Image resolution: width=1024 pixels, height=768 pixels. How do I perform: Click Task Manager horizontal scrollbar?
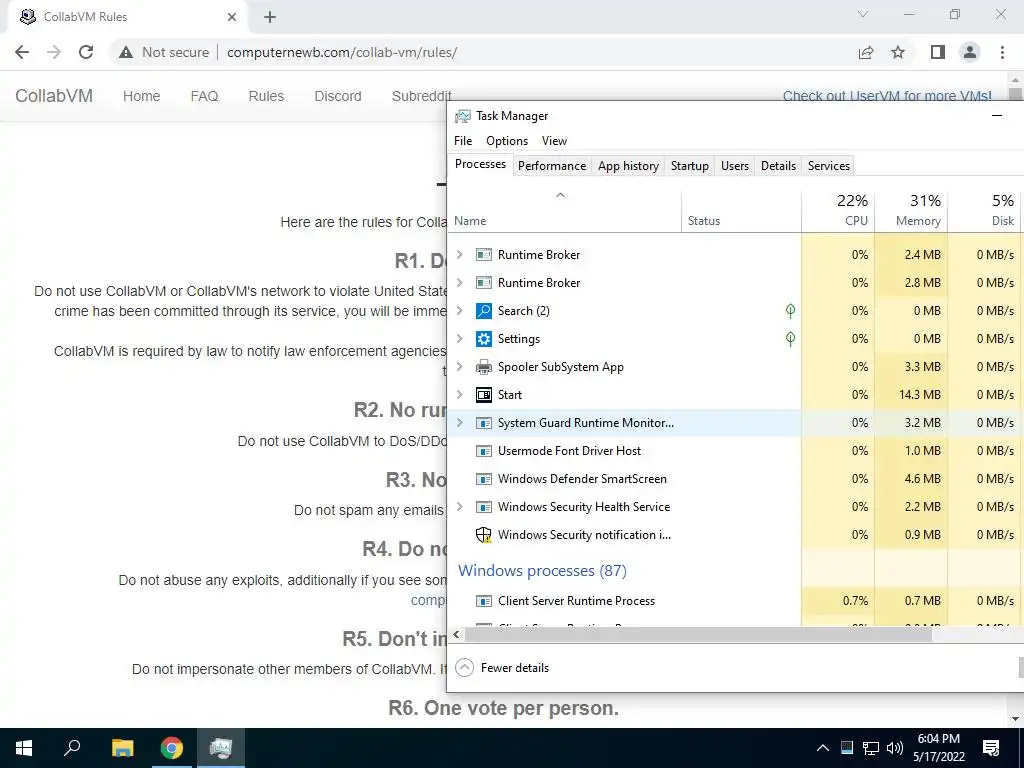click(698, 635)
